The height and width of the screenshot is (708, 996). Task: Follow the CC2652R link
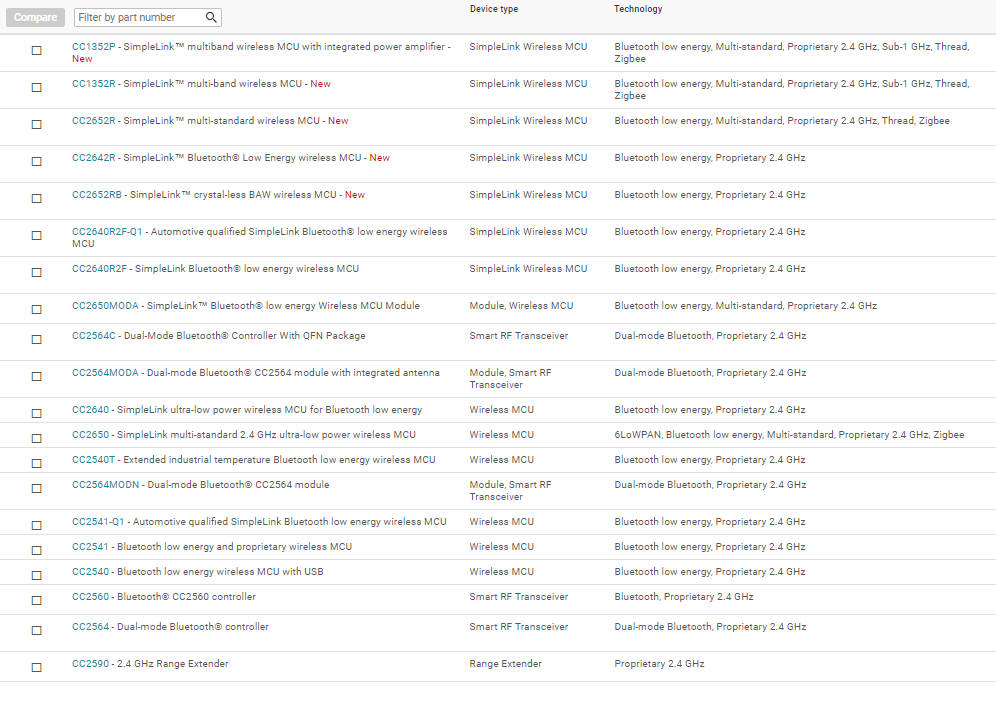tap(93, 121)
